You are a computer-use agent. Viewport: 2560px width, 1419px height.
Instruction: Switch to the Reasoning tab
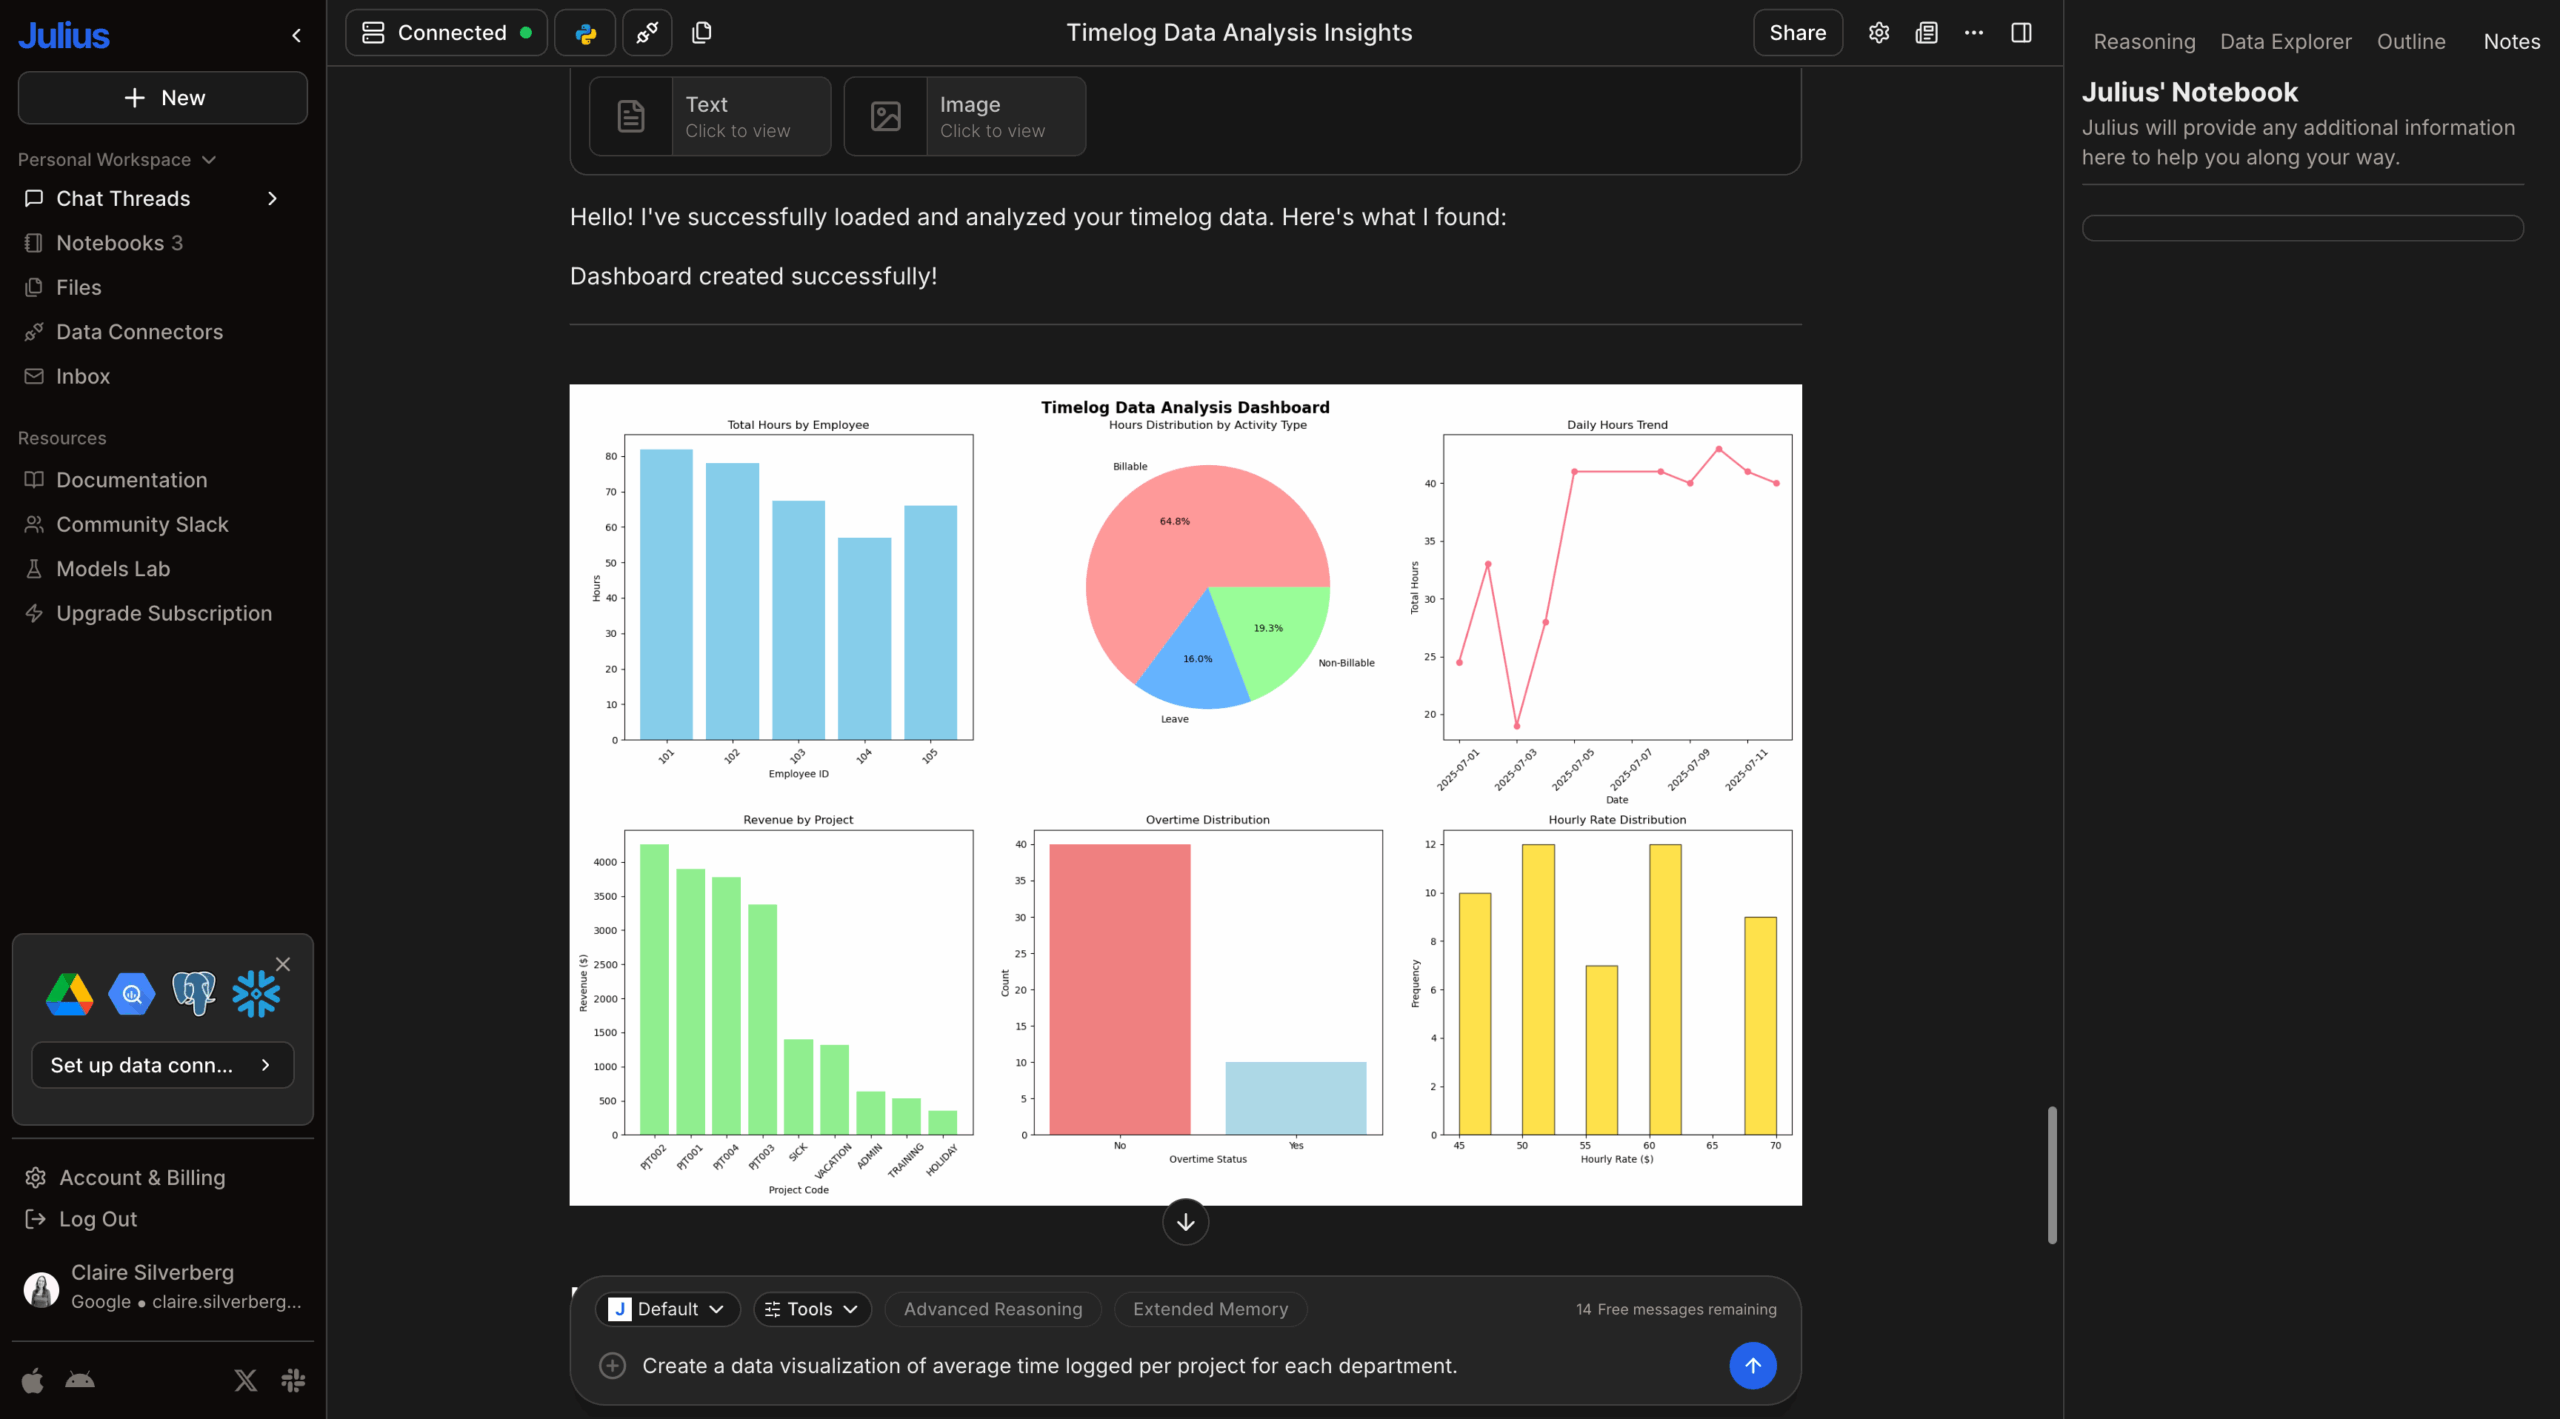(2144, 42)
